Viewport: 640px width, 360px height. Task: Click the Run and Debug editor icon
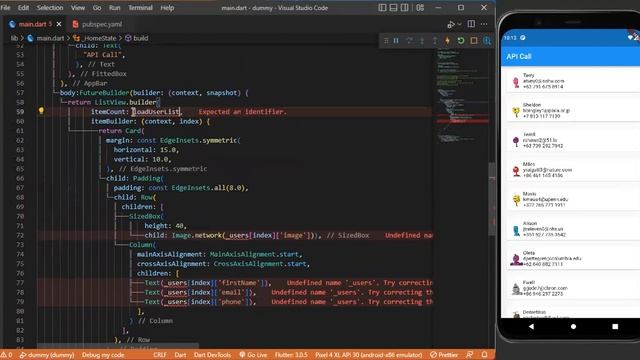(x=451, y=24)
